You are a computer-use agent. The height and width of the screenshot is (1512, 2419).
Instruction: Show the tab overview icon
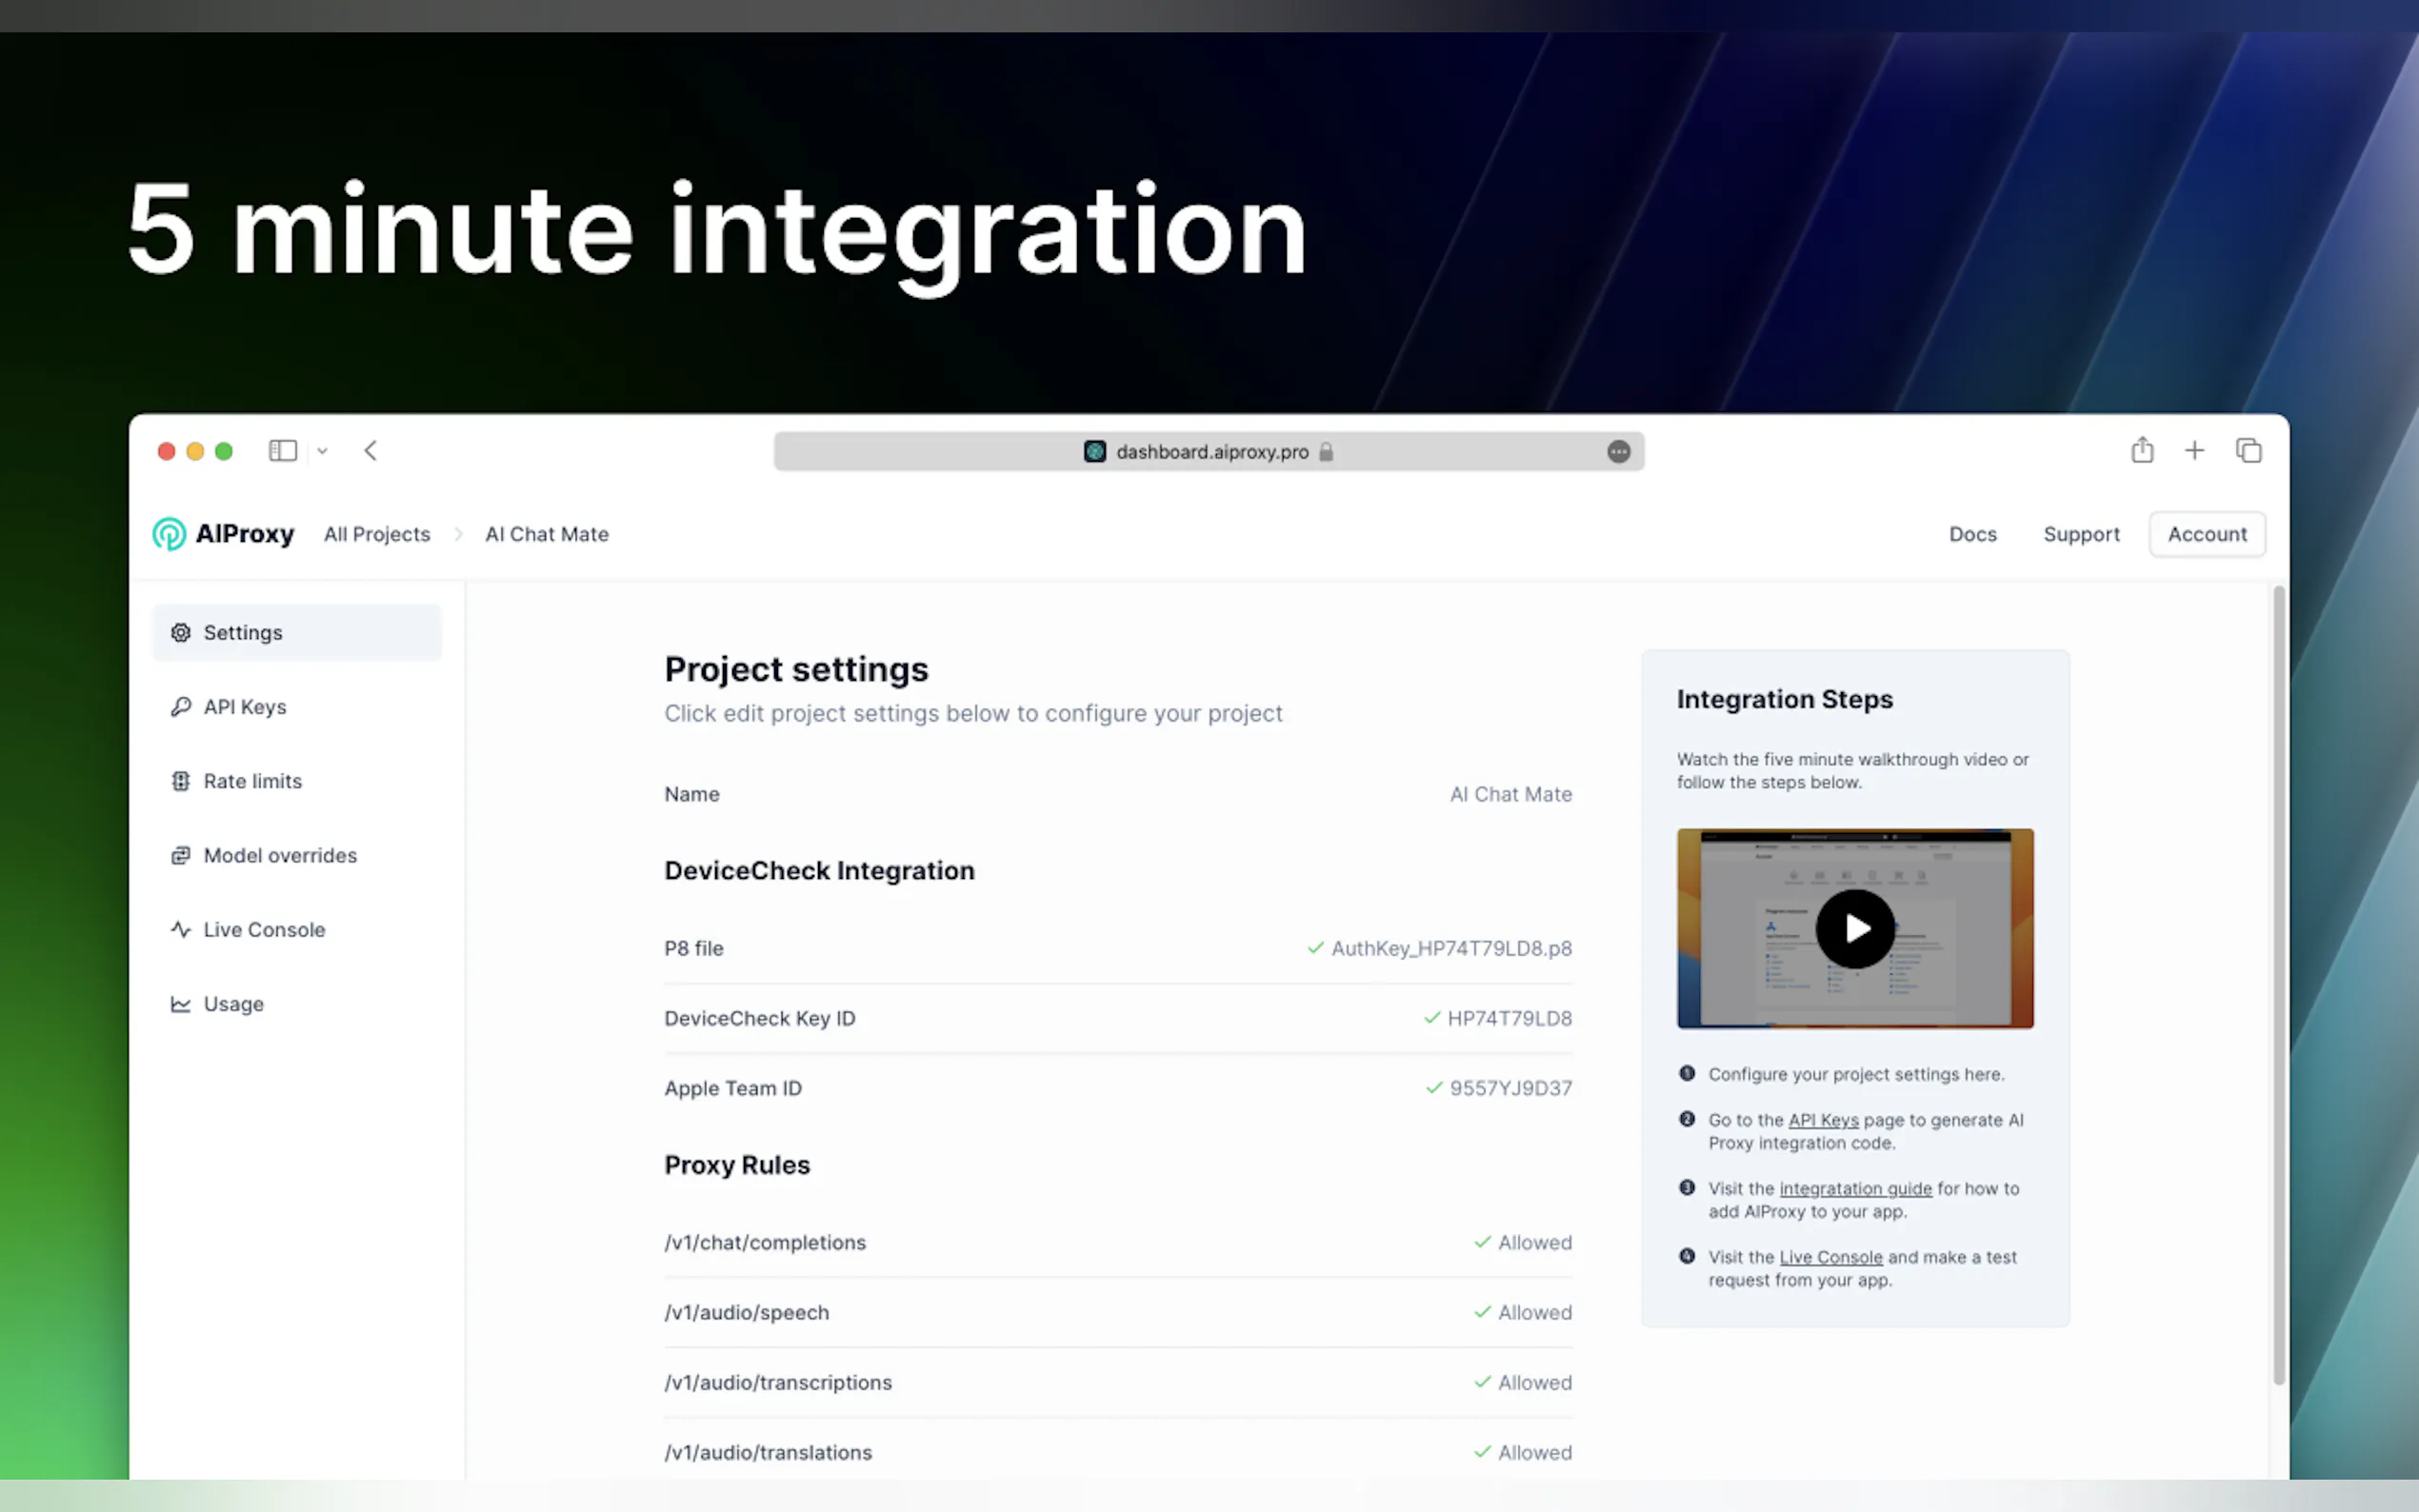point(2248,451)
